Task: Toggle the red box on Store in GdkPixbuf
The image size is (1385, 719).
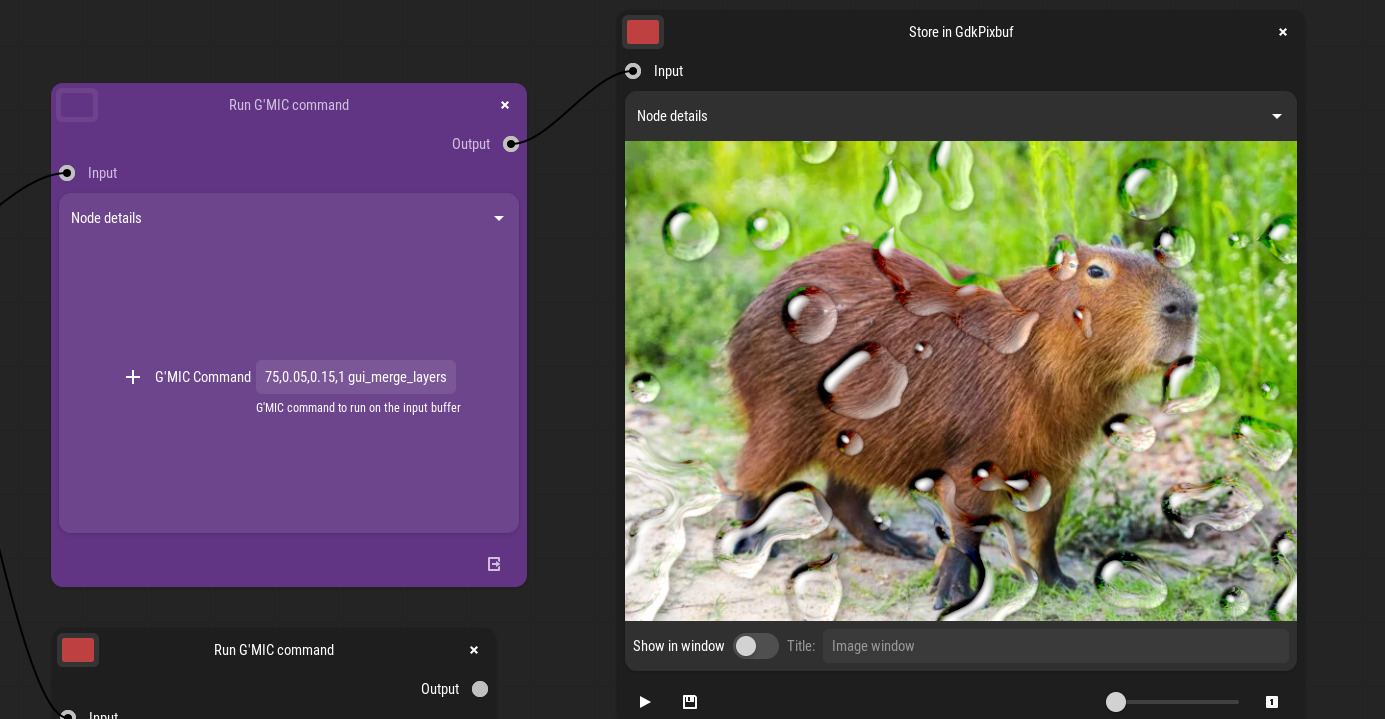Action: (x=643, y=32)
